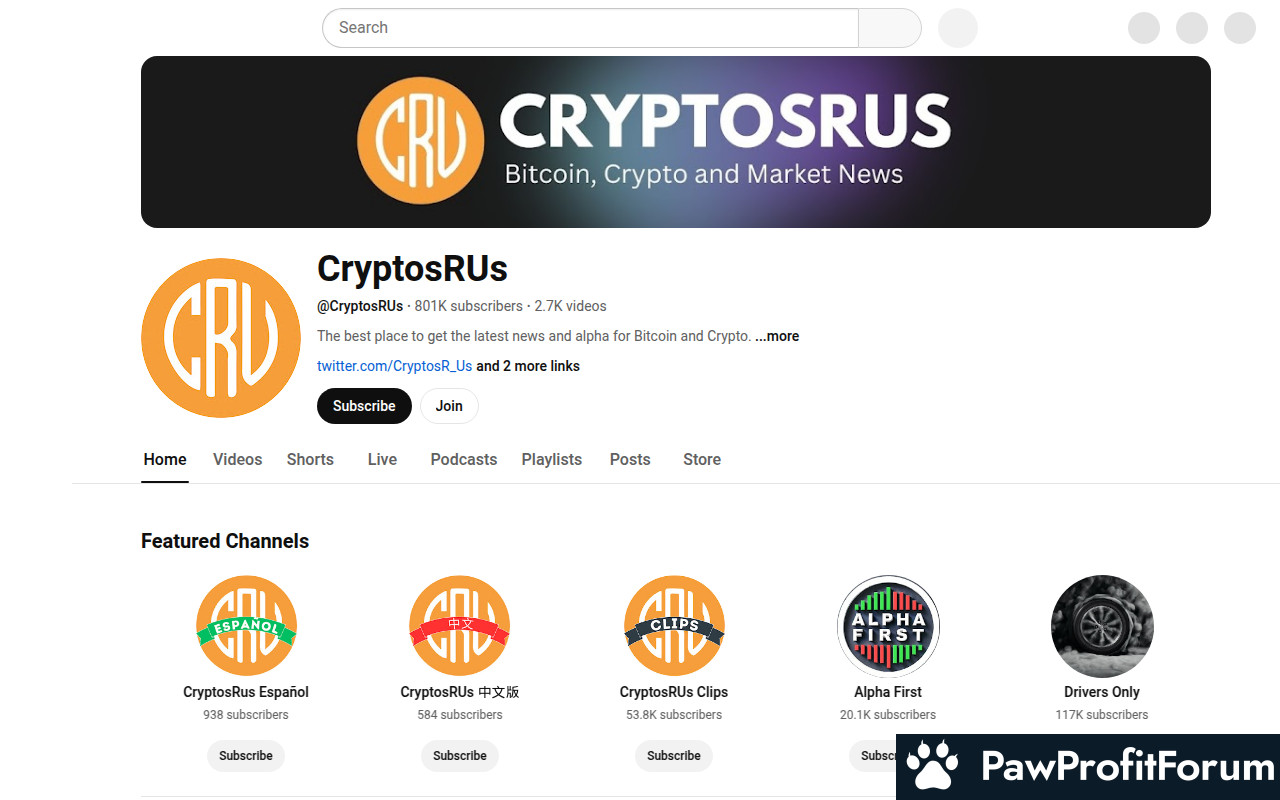The width and height of the screenshot is (1280, 800).
Task: Focus the Search input field
Action: pos(590,28)
